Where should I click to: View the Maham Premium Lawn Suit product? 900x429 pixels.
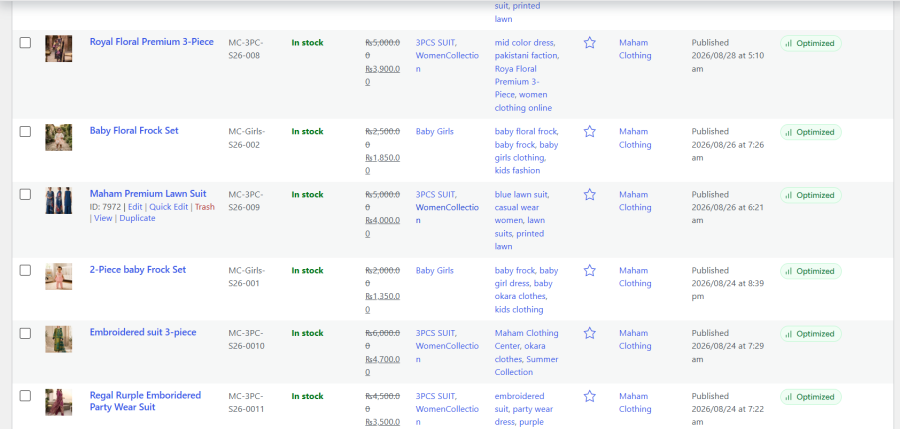(x=103, y=218)
